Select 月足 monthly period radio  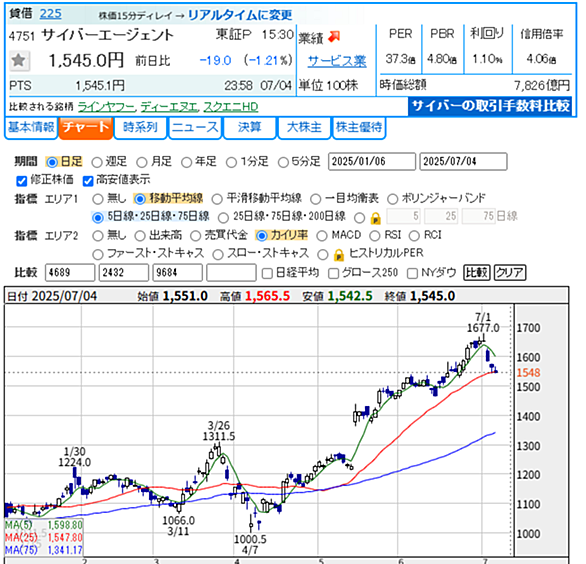[142, 162]
